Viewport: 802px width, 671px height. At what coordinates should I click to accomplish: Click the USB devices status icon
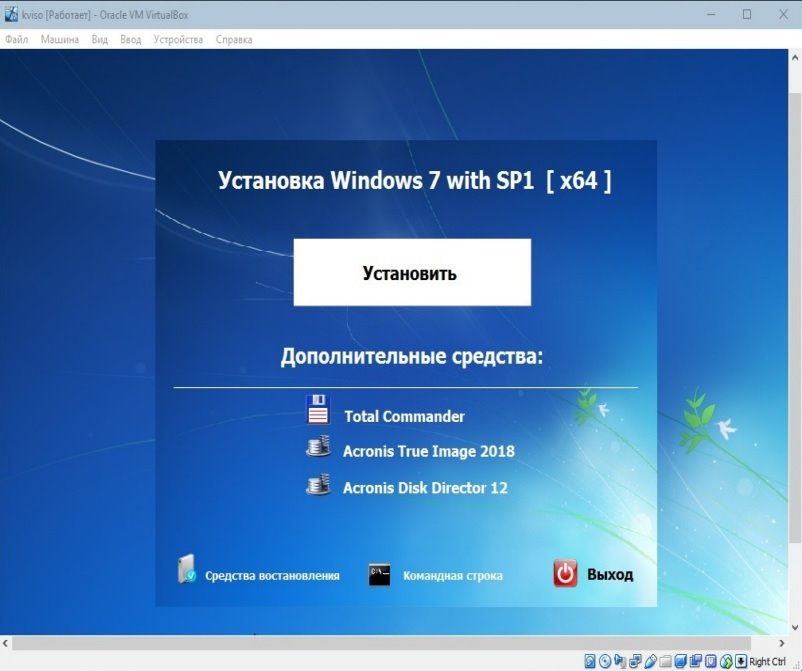pyautogui.click(x=650, y=661)
